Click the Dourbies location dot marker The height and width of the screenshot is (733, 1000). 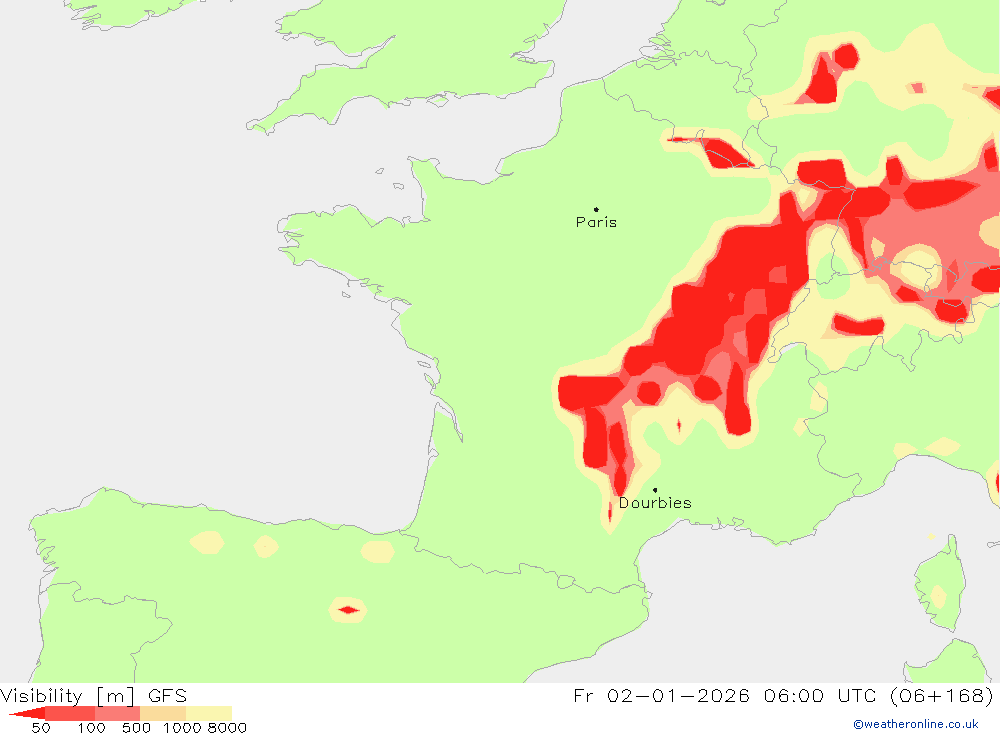tap(655, 490)
